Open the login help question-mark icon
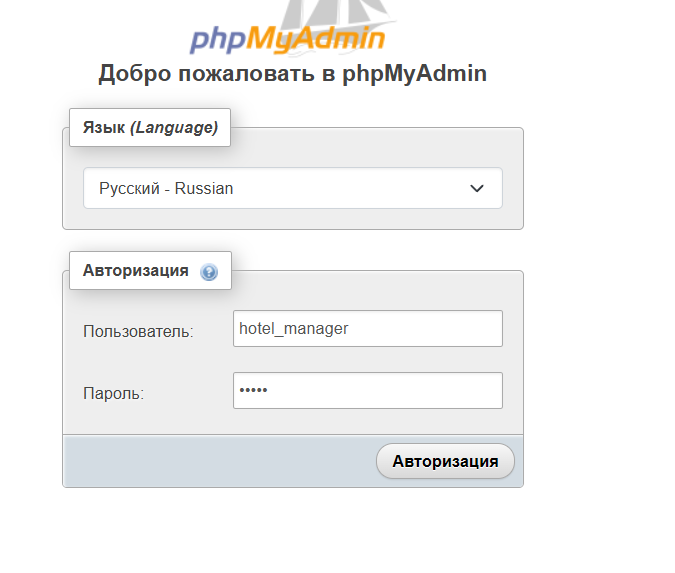Viewport: 675px width, 573px height. pyautogui.click(x=209, y=272)
